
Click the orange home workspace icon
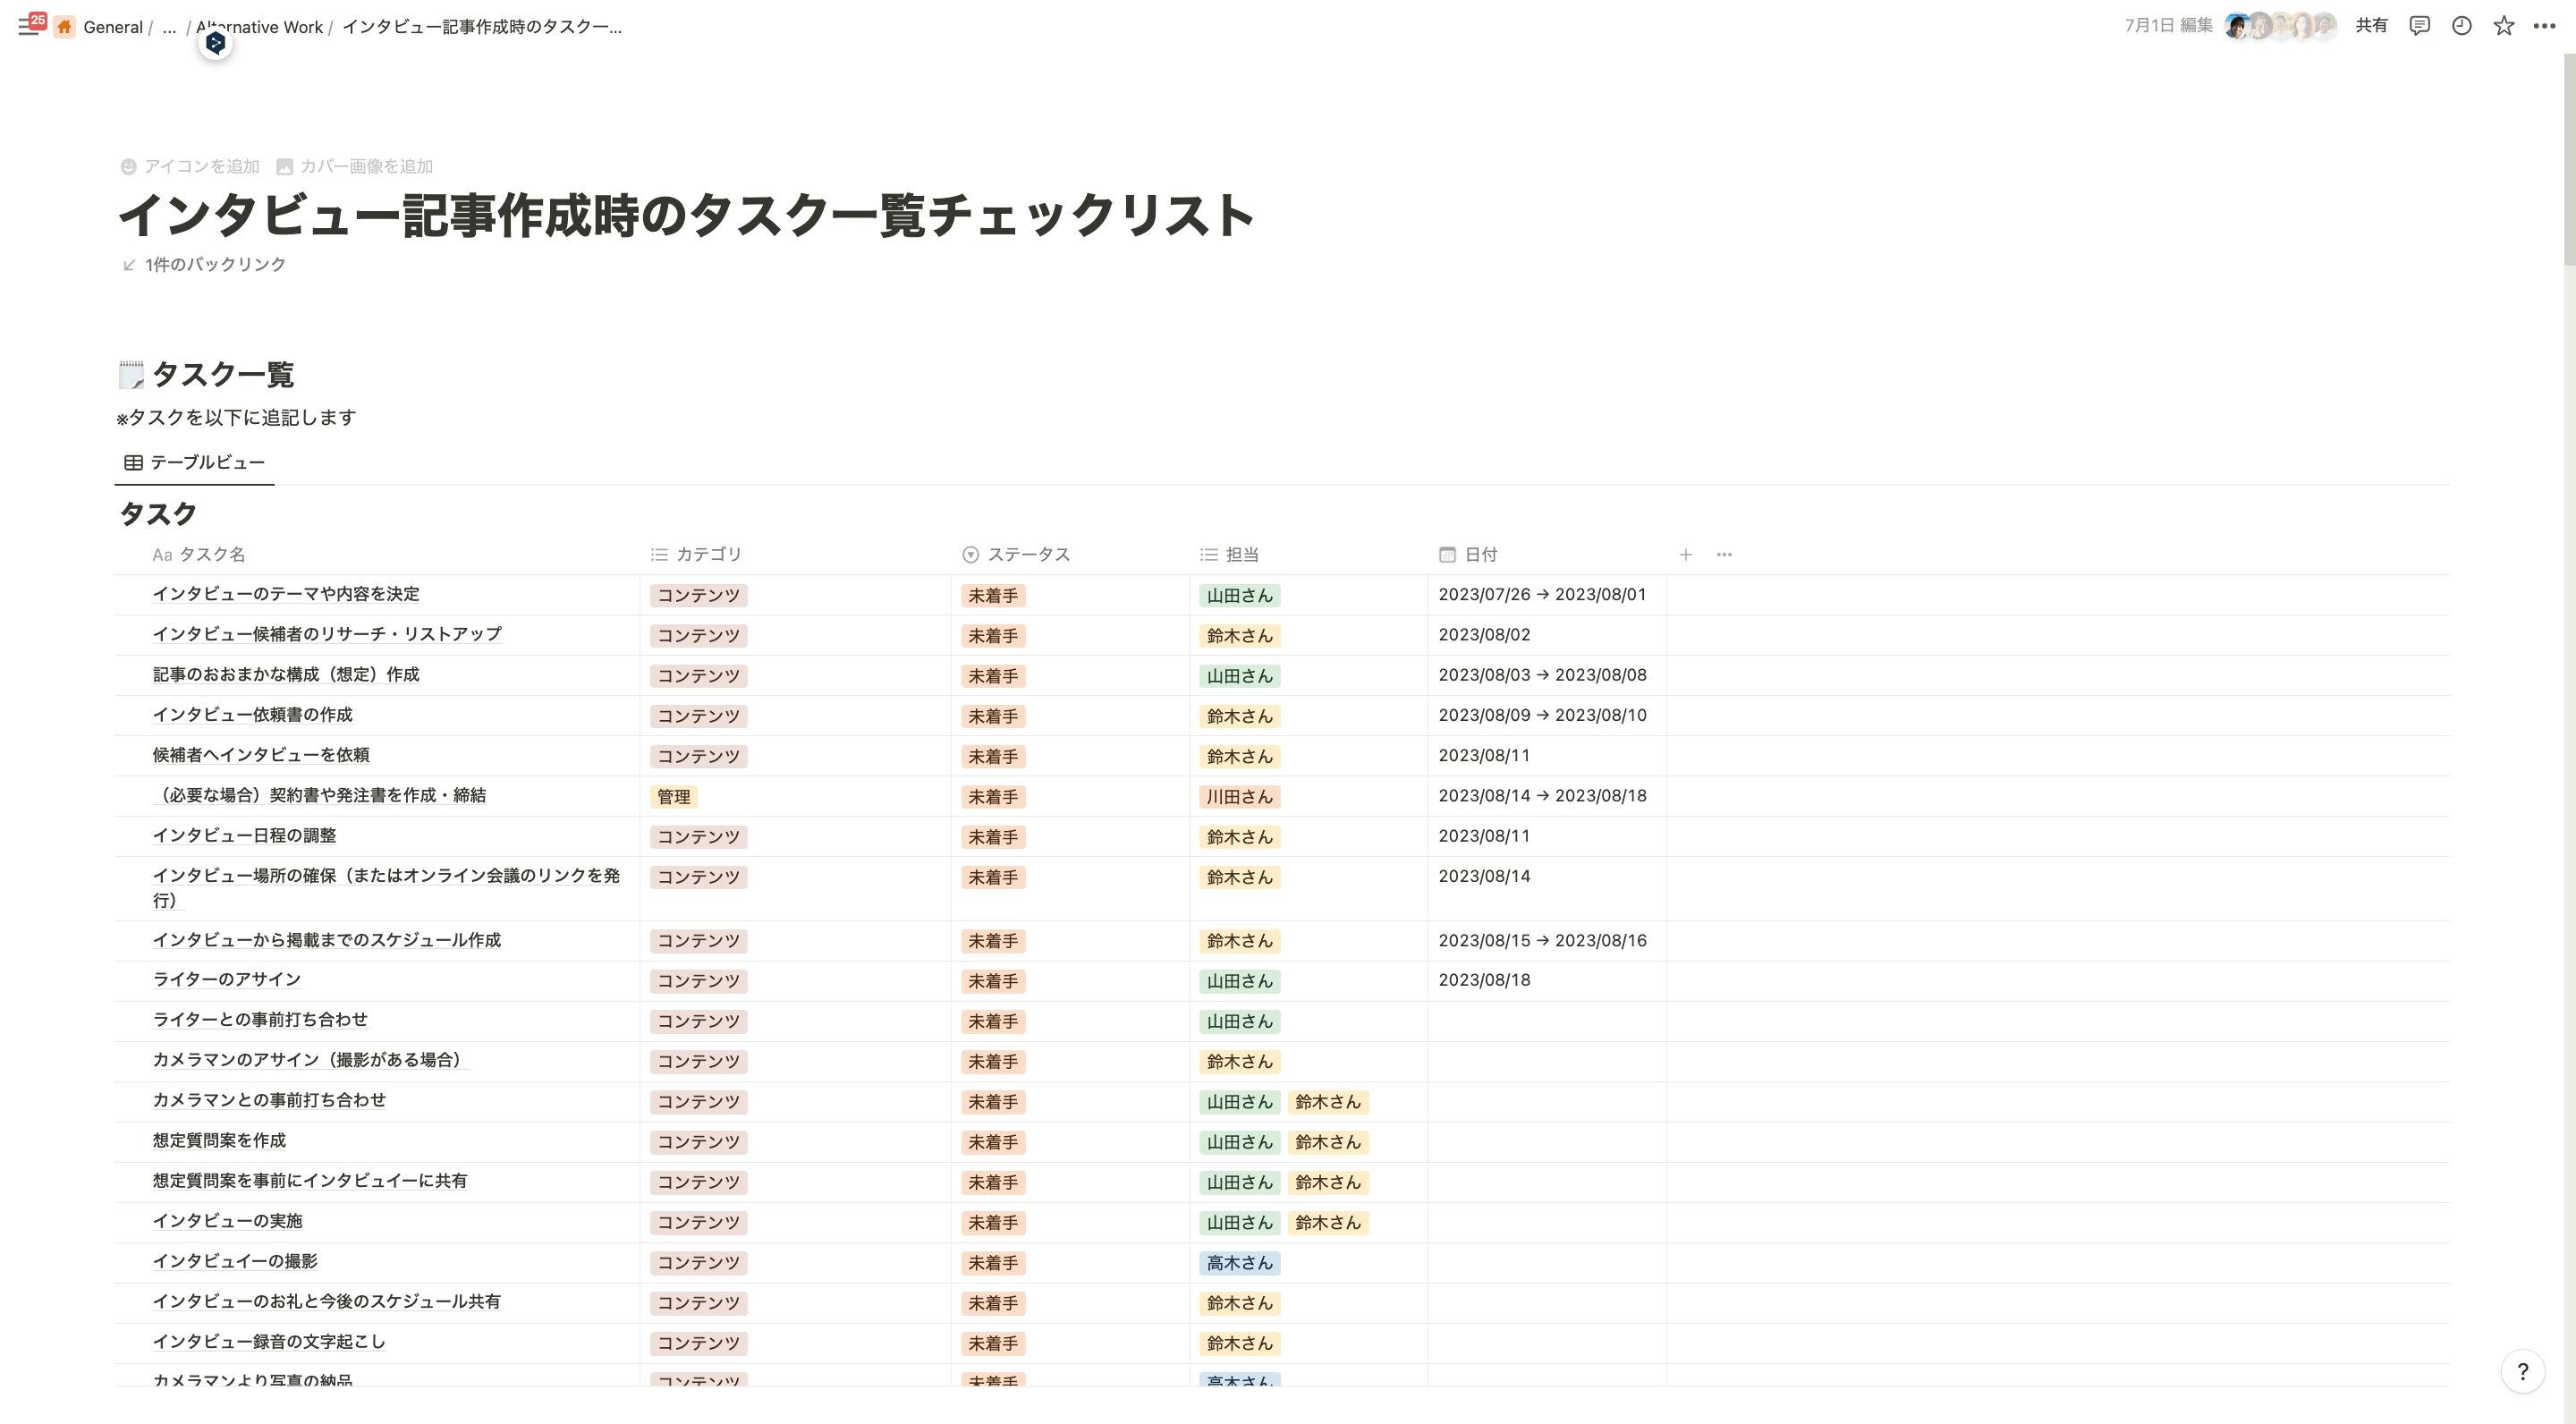click(x=65, y=27)
